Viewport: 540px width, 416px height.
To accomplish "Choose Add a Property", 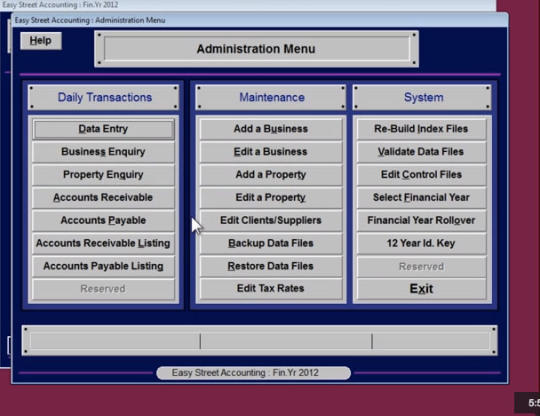I will 271,175.
